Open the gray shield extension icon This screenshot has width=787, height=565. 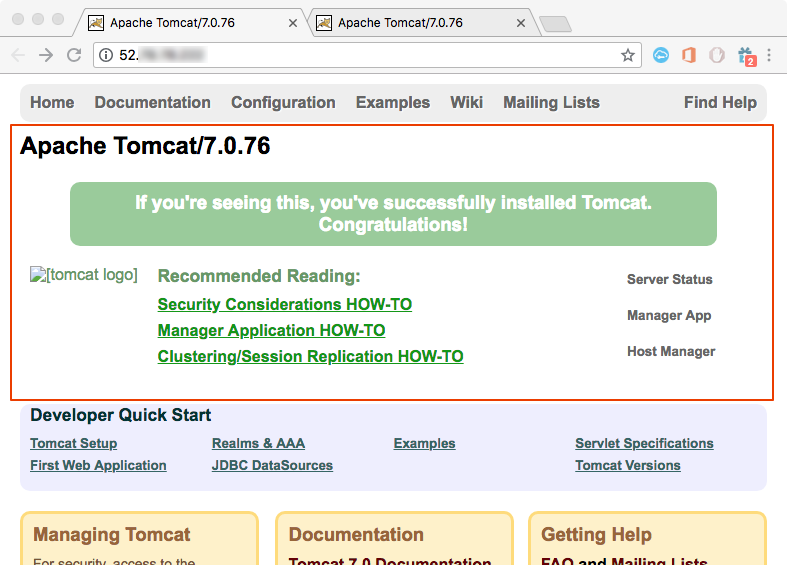[717, 55]
